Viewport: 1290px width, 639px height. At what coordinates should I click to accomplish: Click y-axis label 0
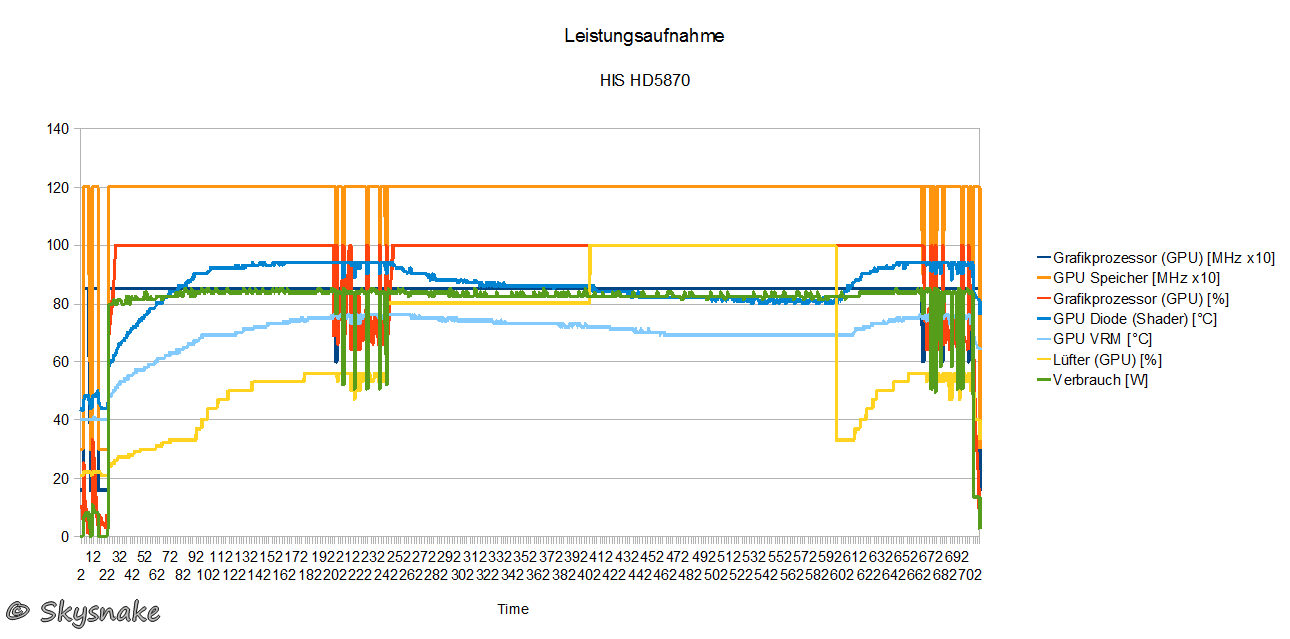tap(65, 537)
